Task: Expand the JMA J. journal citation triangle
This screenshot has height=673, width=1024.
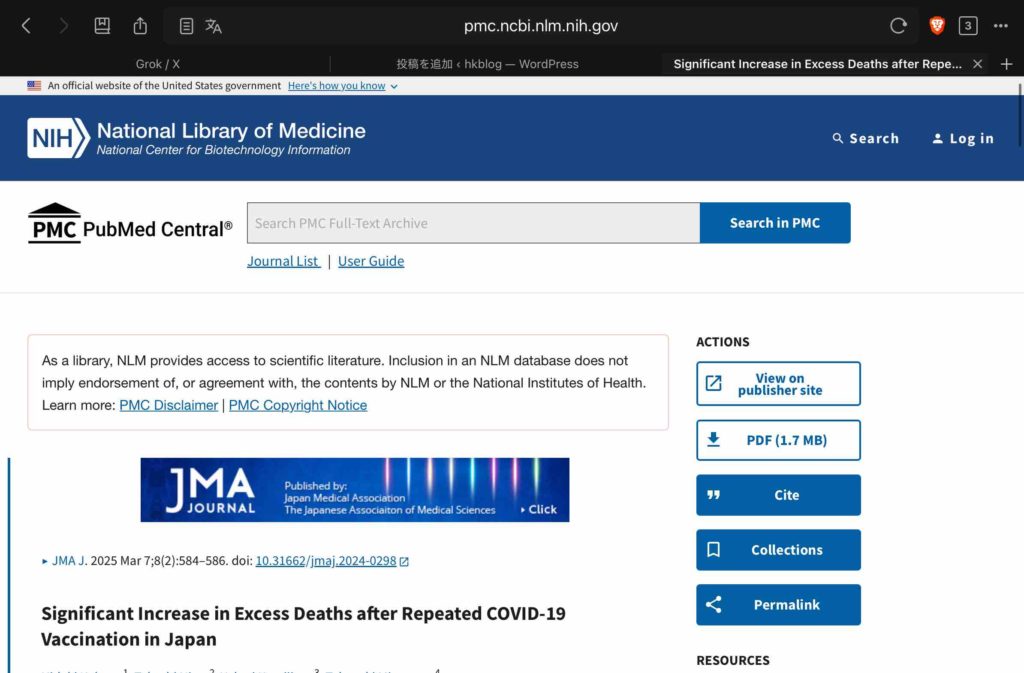Action: [x=45, y=562]
